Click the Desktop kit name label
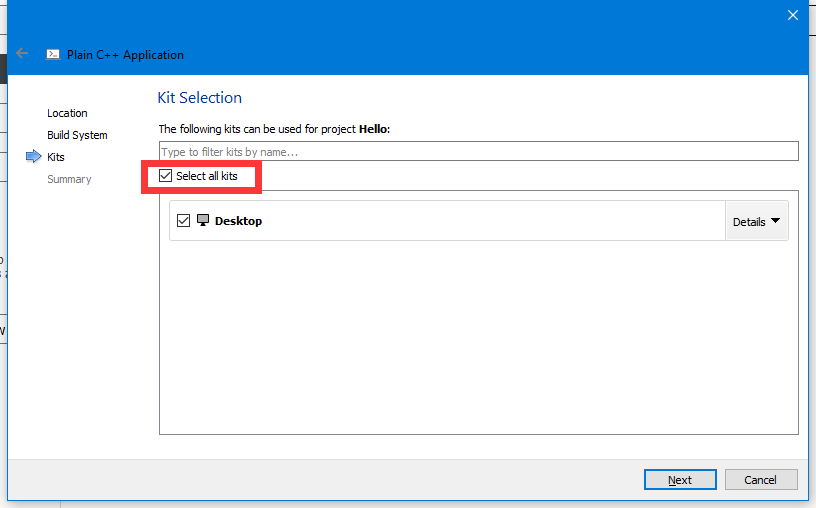Screen dimensions: 816x508 238,221
